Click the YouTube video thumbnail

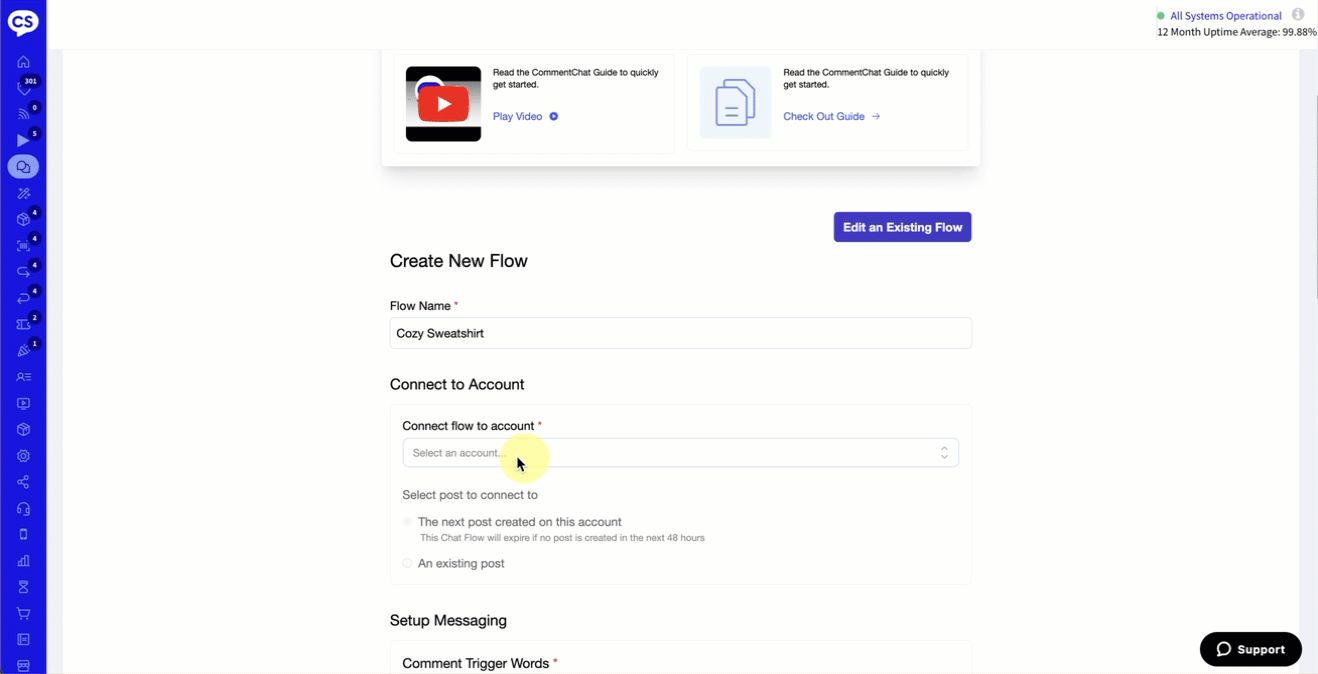tap(443, 104)
